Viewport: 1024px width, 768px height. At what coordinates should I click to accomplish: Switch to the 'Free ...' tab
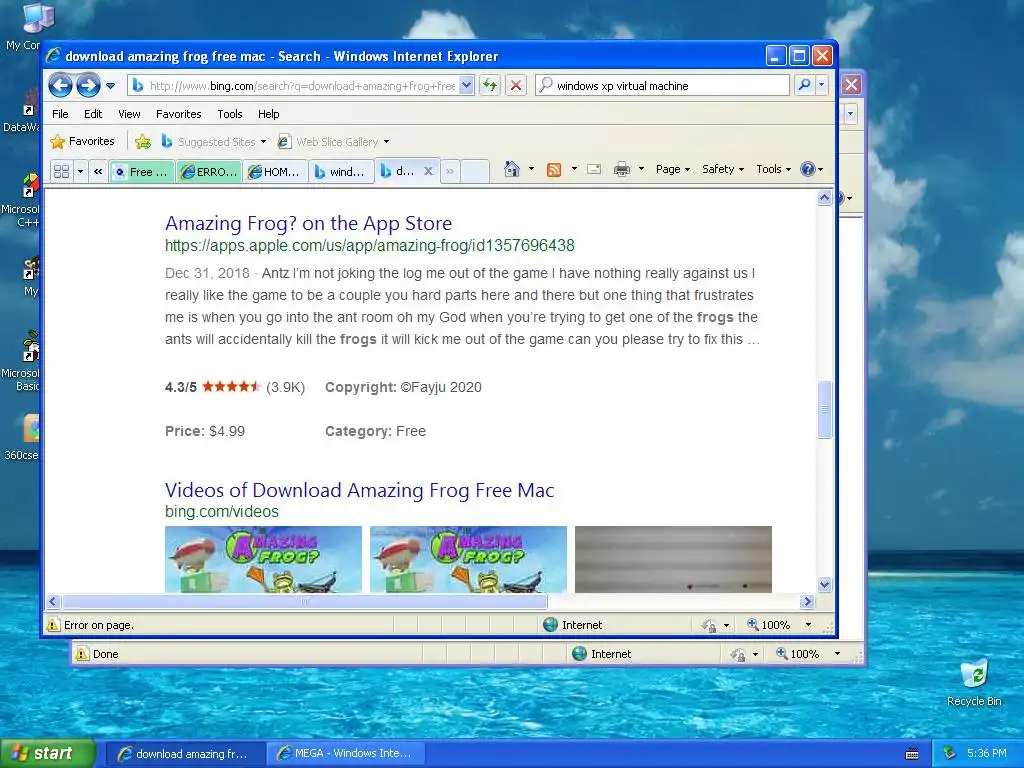tap(142, 172)
